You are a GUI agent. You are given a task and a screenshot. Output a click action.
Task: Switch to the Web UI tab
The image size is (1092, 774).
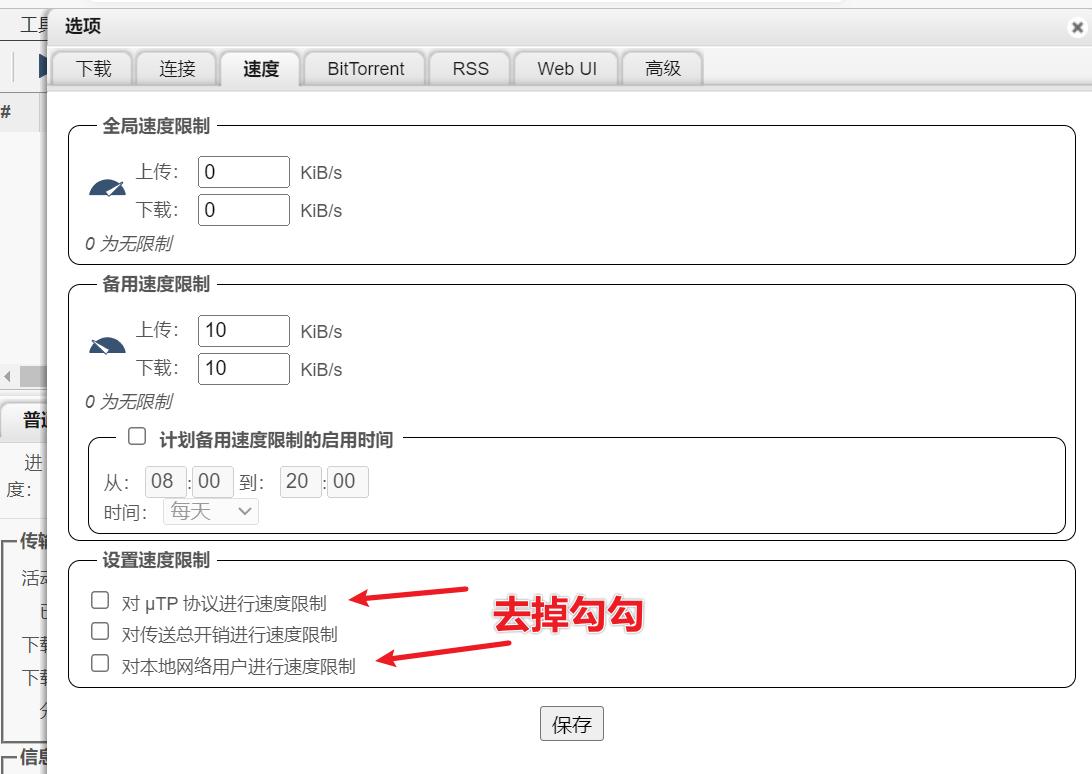565,68
